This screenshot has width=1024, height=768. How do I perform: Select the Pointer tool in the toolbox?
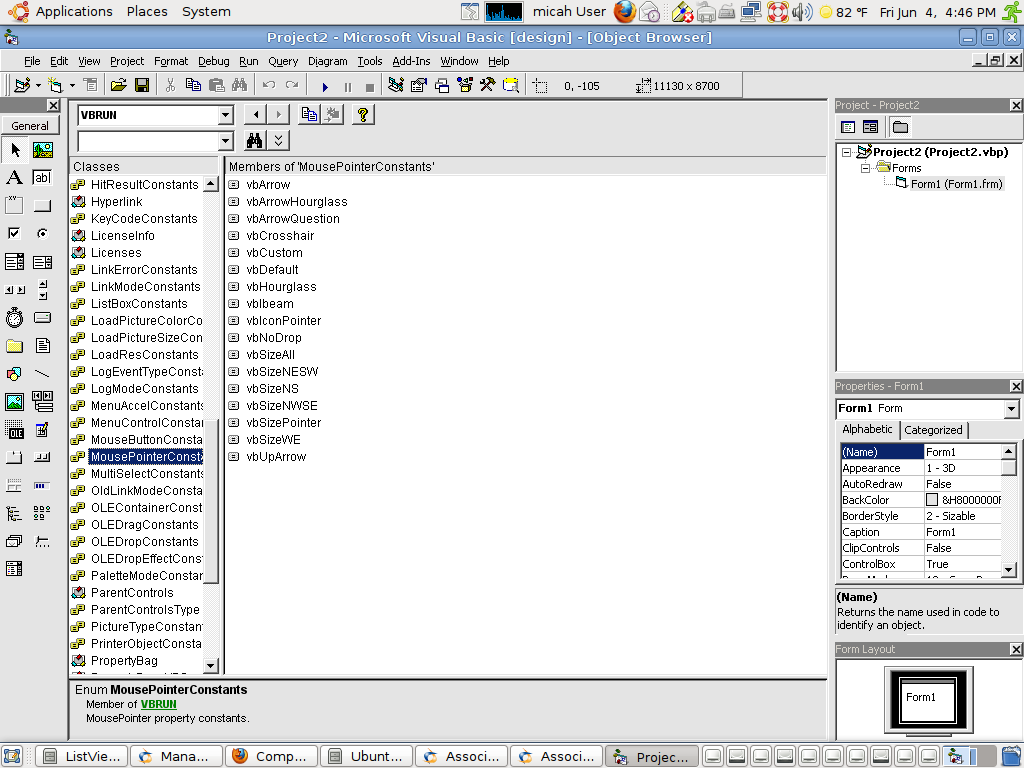(15, 150)
